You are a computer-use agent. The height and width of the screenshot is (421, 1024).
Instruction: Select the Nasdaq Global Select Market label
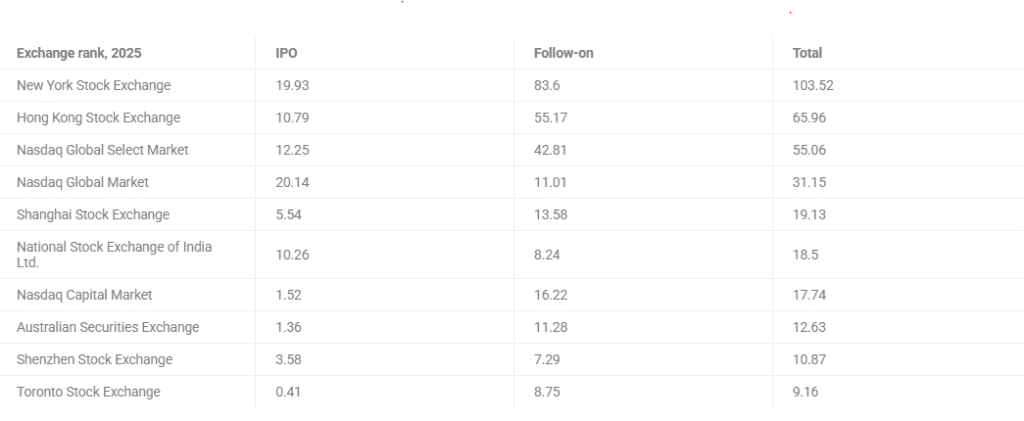[102, 150]
